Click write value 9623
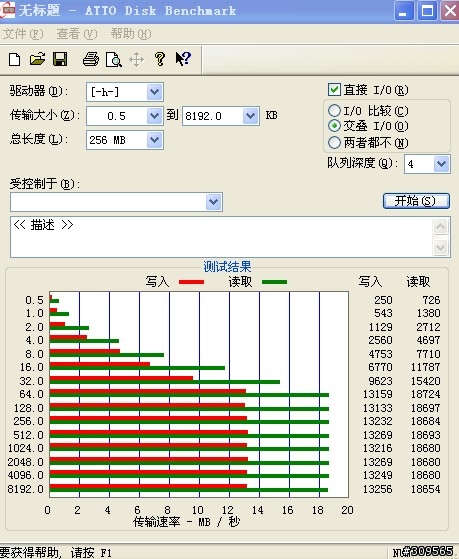Screen dimensions: 459x559 pos(381,381)
